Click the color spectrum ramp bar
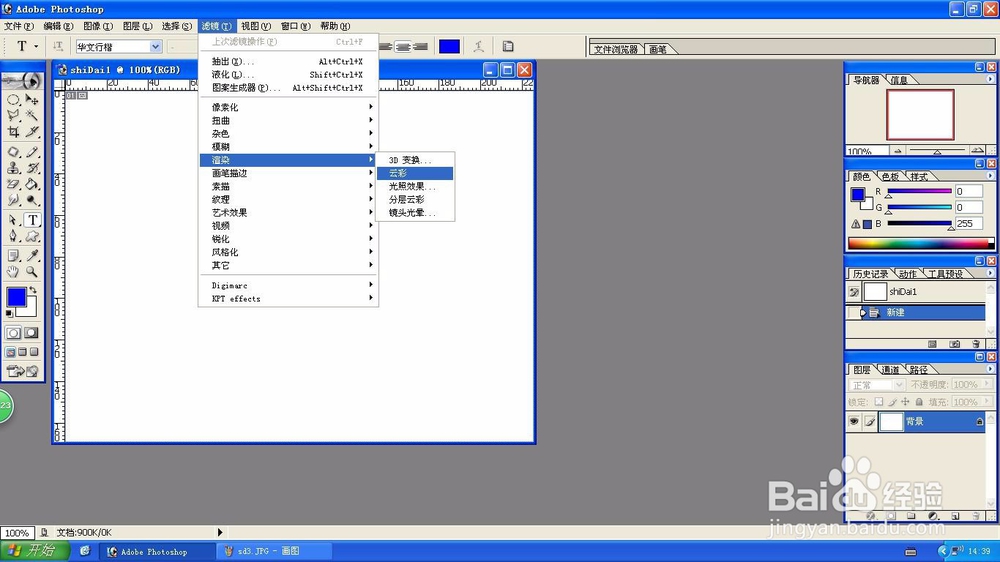This screenshot has height=562, width=1000. click(x=920, y=243)
